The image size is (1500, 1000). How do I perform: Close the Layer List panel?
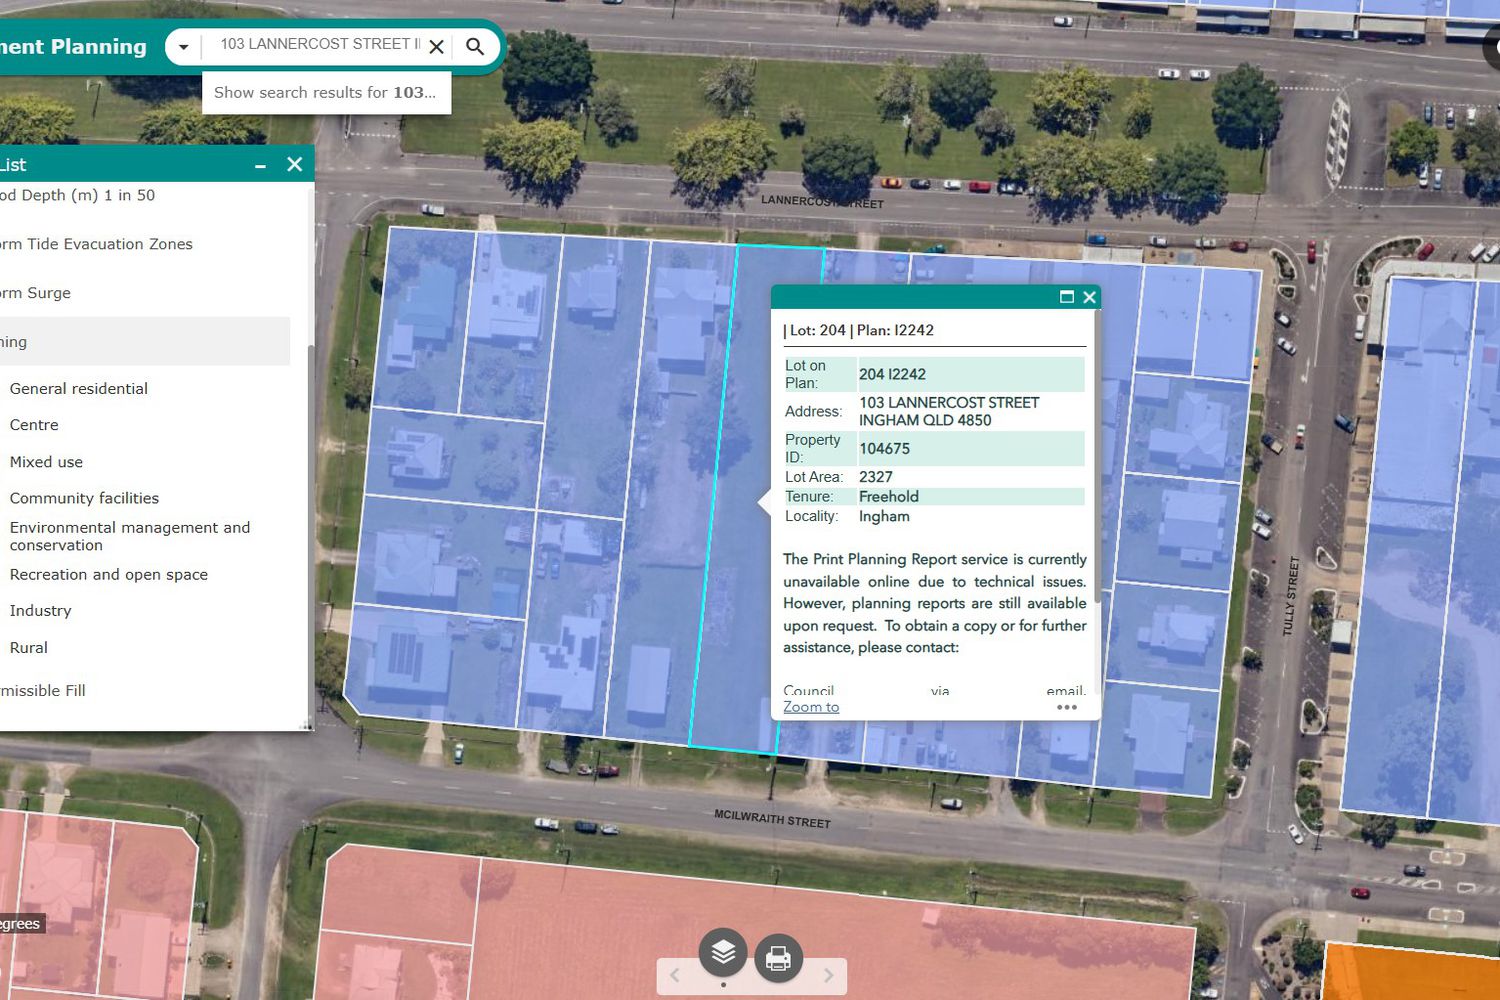(x=294, y=164)
